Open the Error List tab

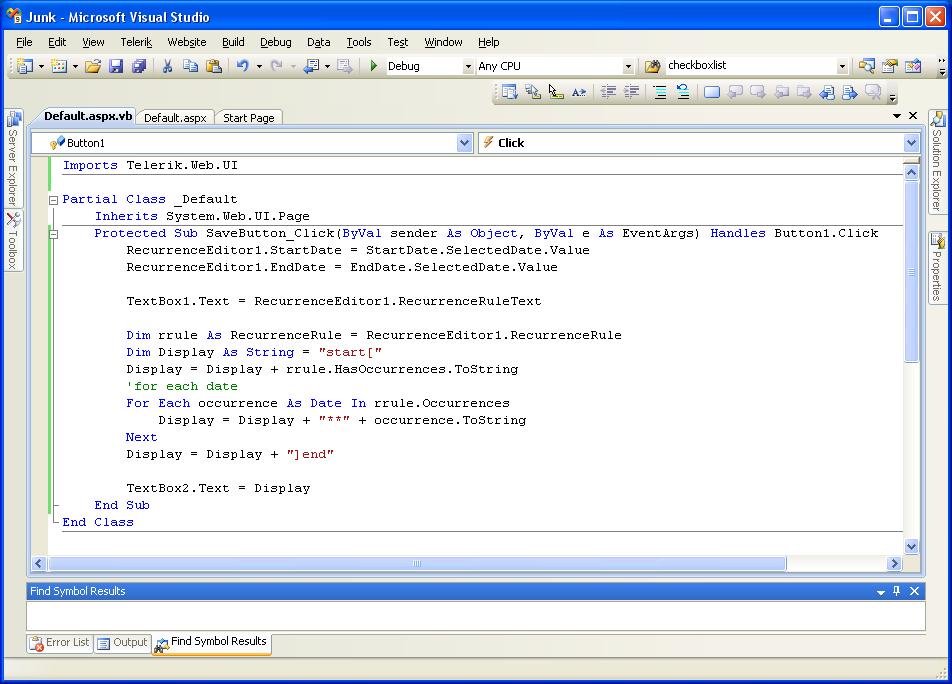pos(60,643)
